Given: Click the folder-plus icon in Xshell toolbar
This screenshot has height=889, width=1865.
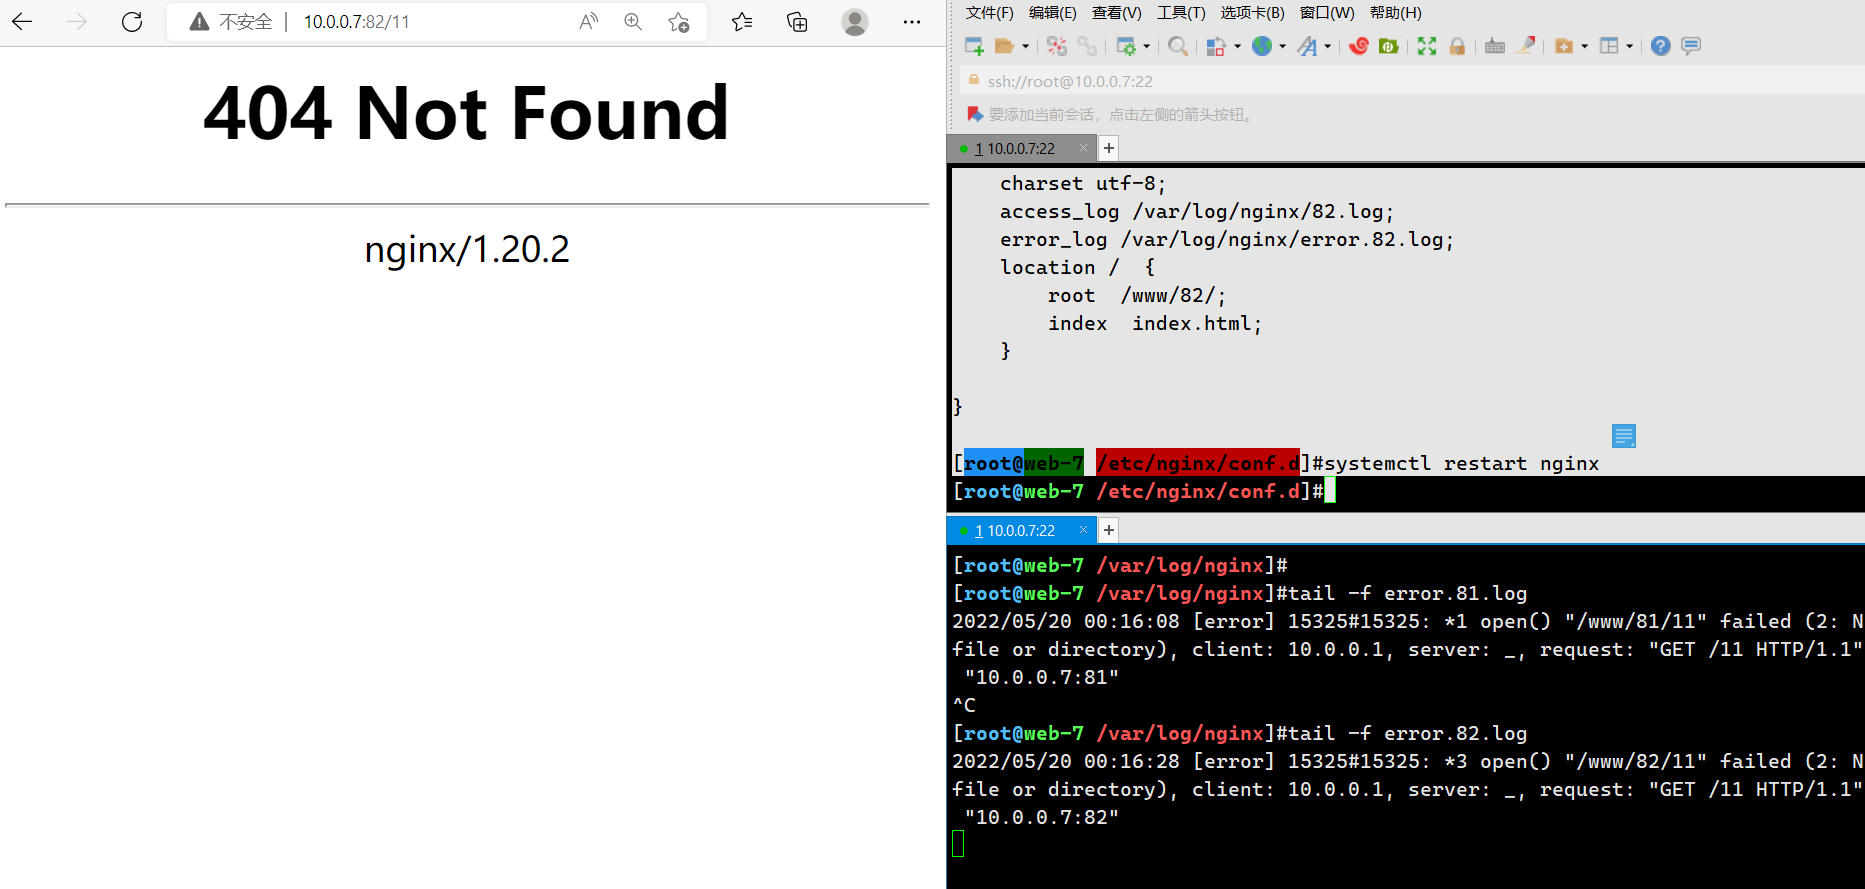Looking at the screenshot, I should coord(1564,46).
